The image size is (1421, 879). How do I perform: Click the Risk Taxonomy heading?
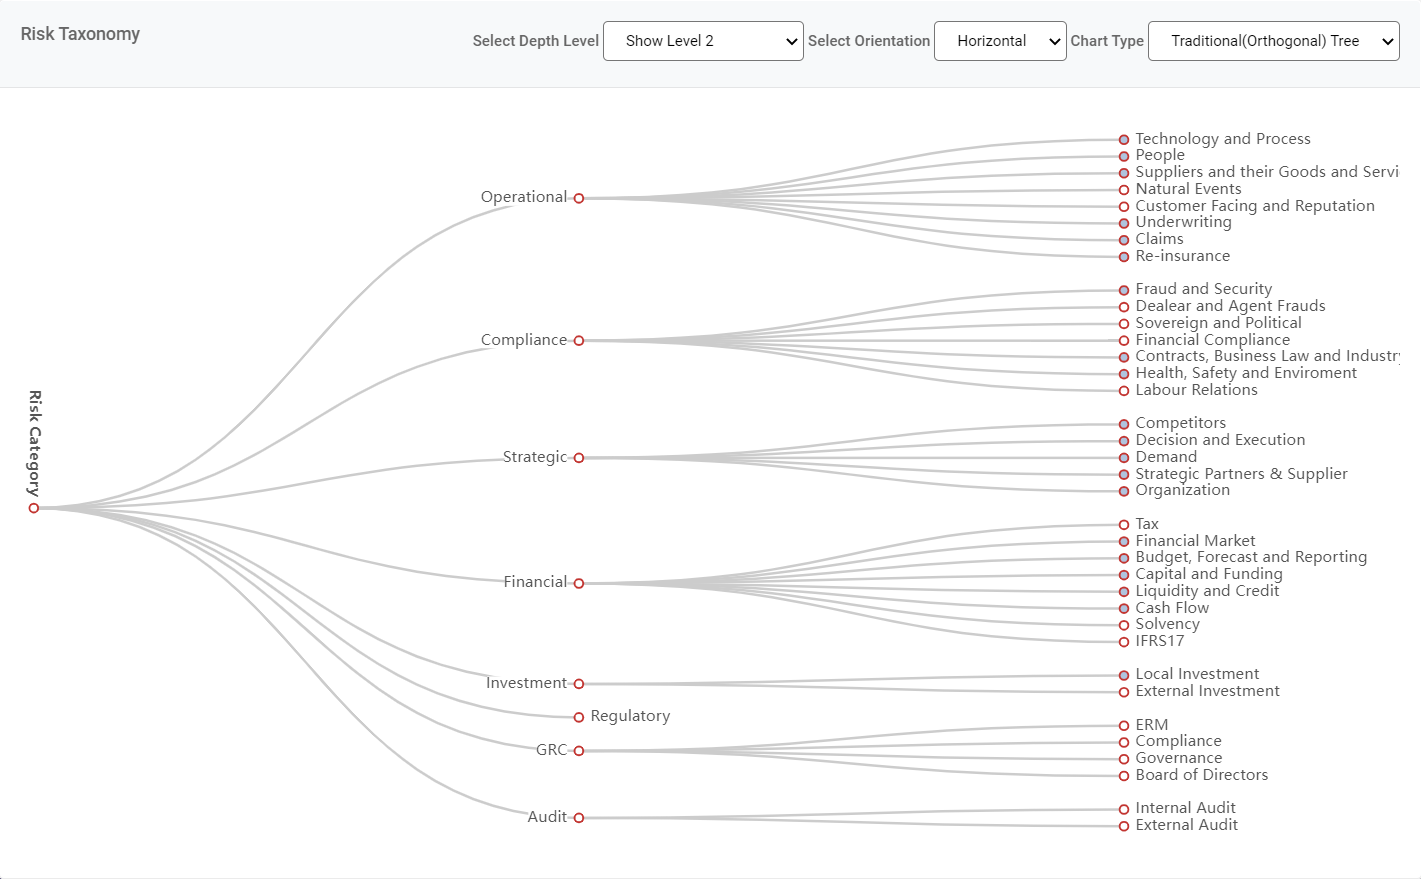point(80,34)
